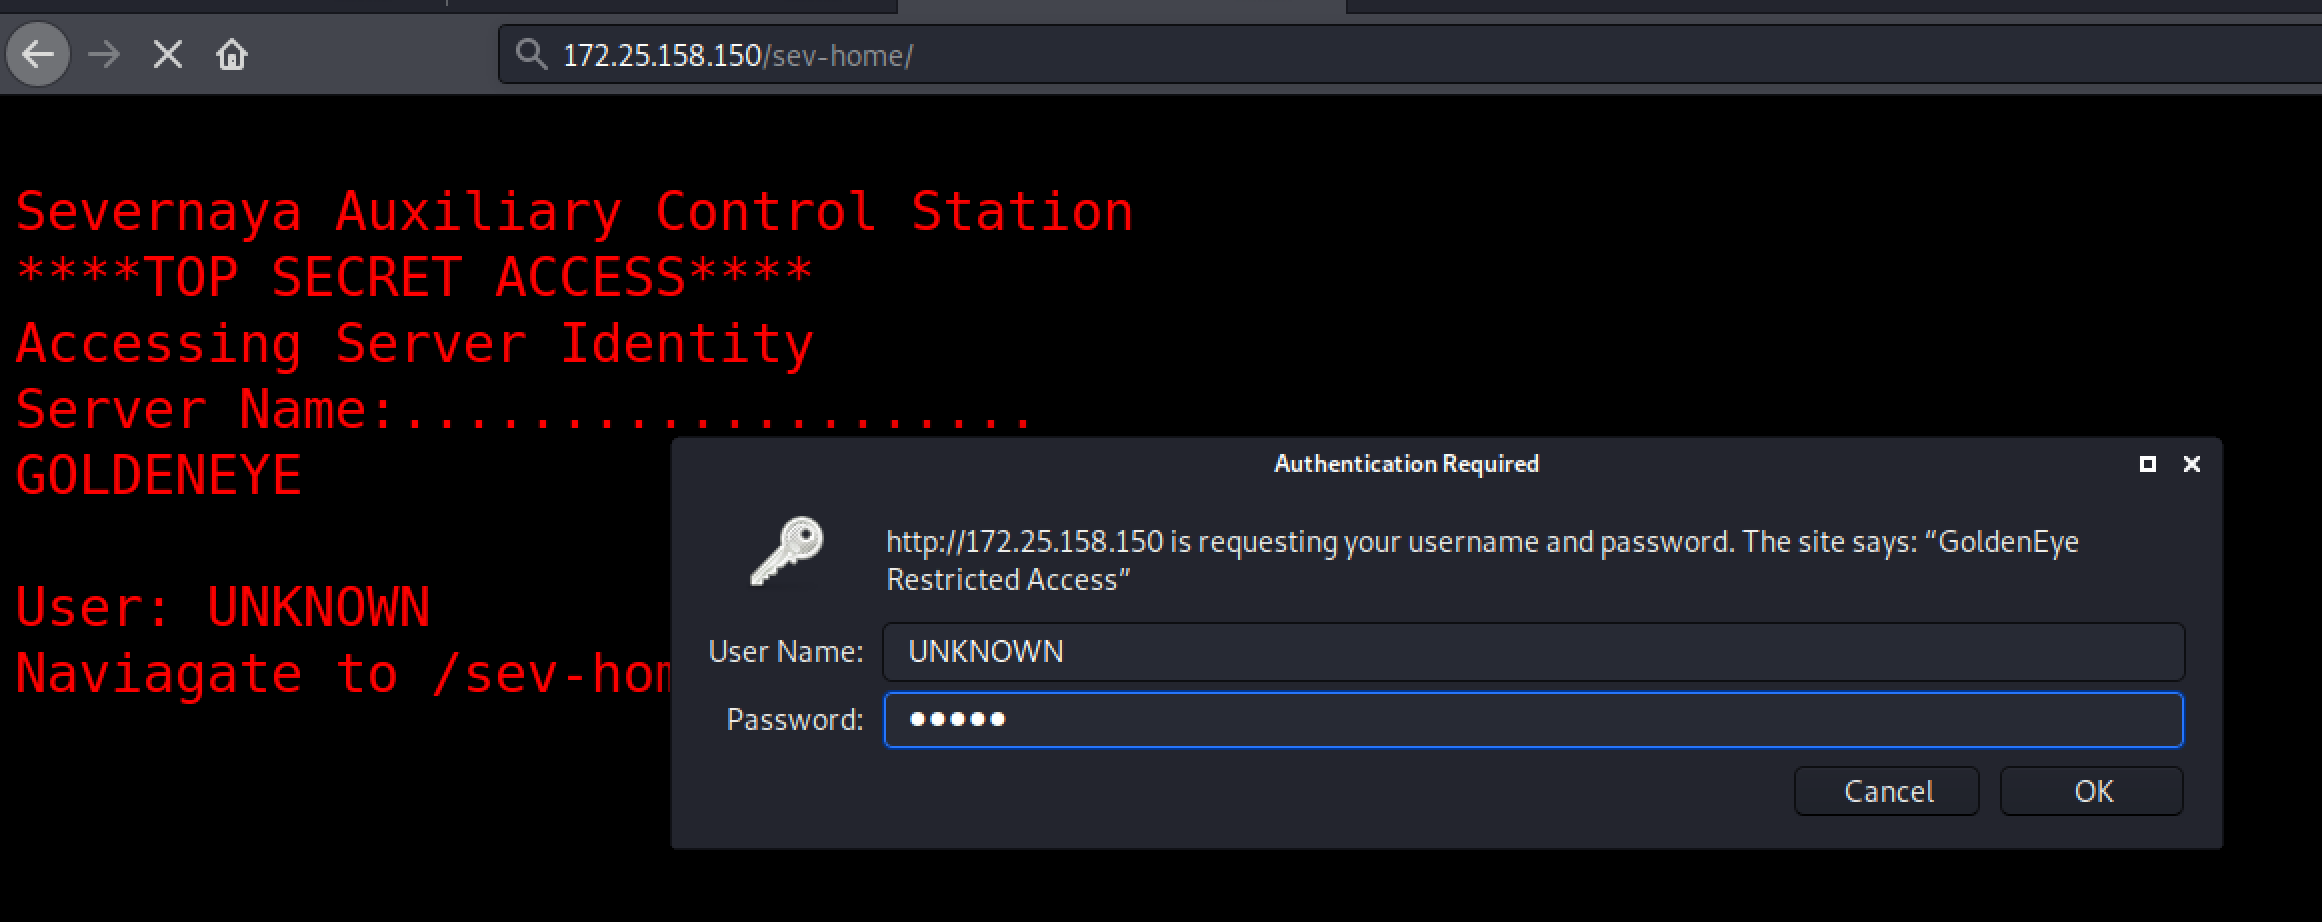Stop loading the page
This screenshot has height=922, width=2322.
[168, 54]
